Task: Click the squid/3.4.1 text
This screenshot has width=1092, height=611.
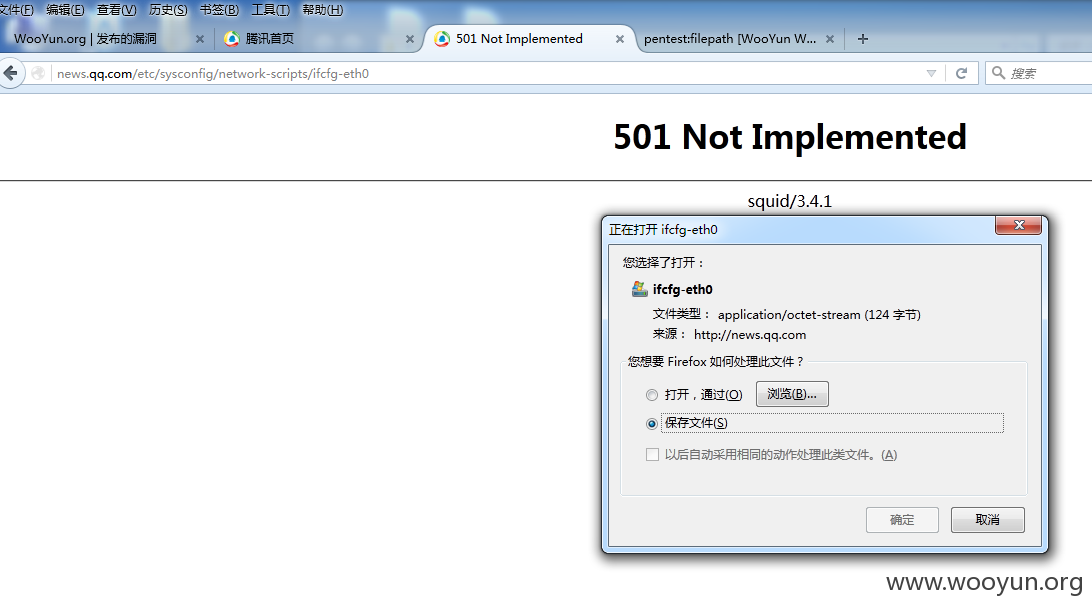Action: pos(790,201)
